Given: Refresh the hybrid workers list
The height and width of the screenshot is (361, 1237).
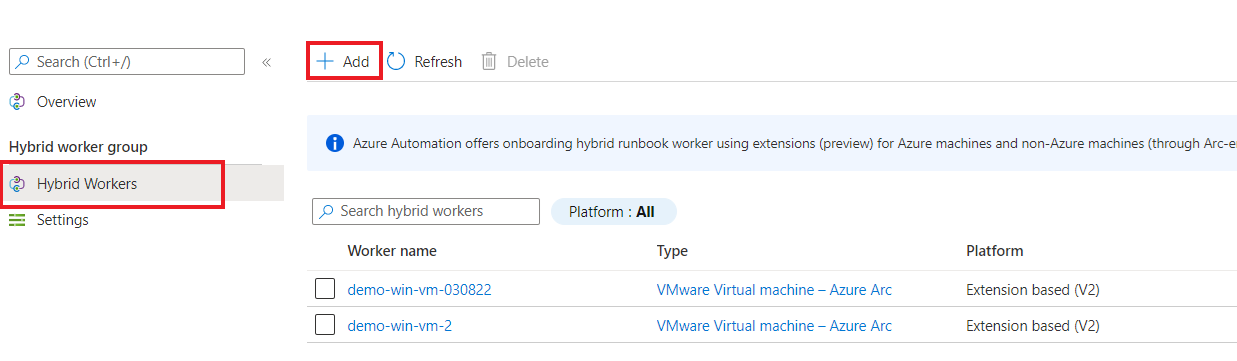Looking at the screenshot, I should click(424, 62).
